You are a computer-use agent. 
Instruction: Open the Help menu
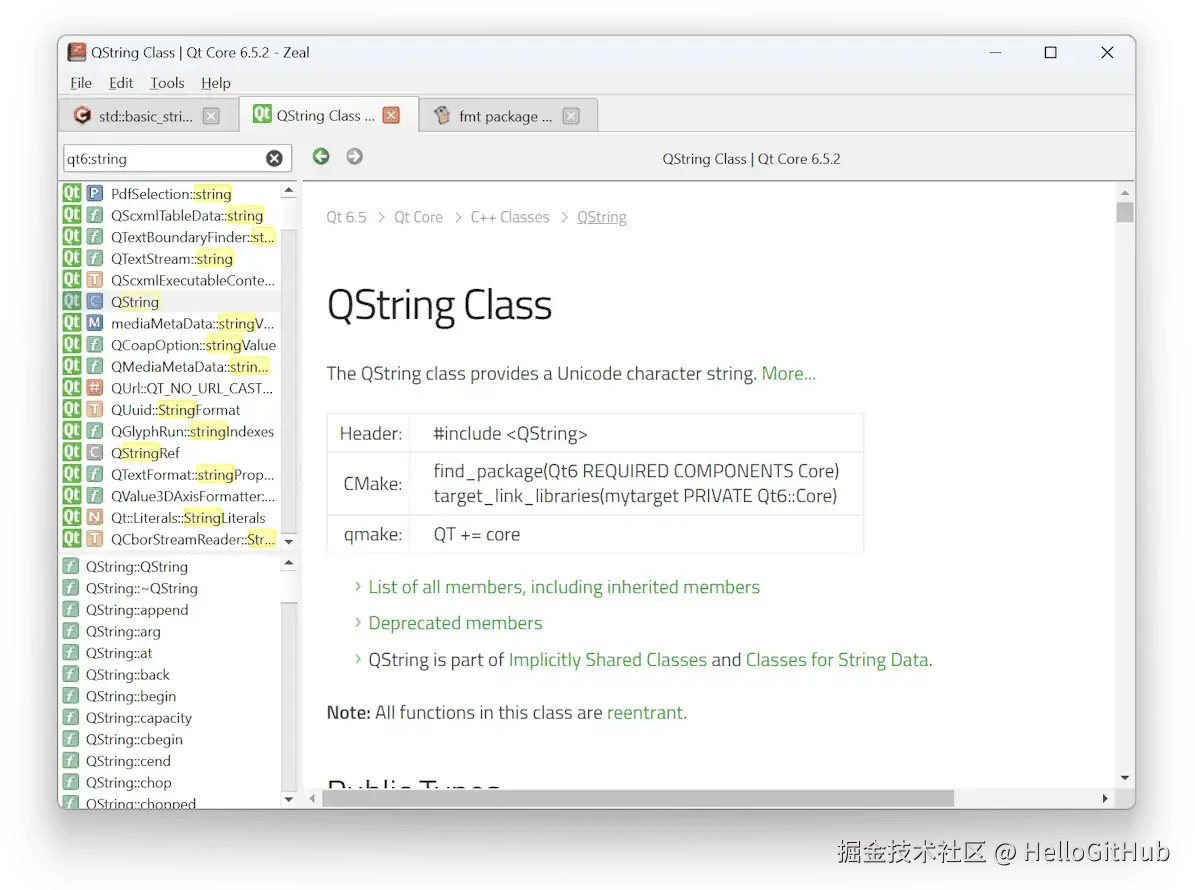pos(216,83)
